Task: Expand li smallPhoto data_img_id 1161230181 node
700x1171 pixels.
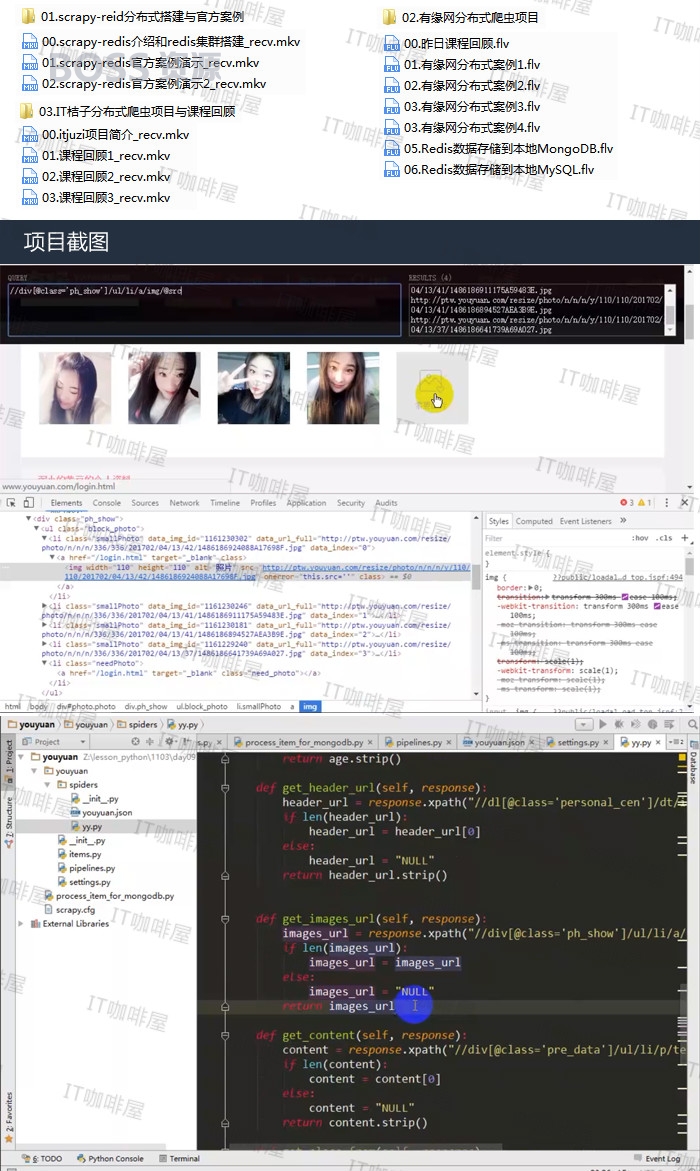Action: click(x=44, y=625)
